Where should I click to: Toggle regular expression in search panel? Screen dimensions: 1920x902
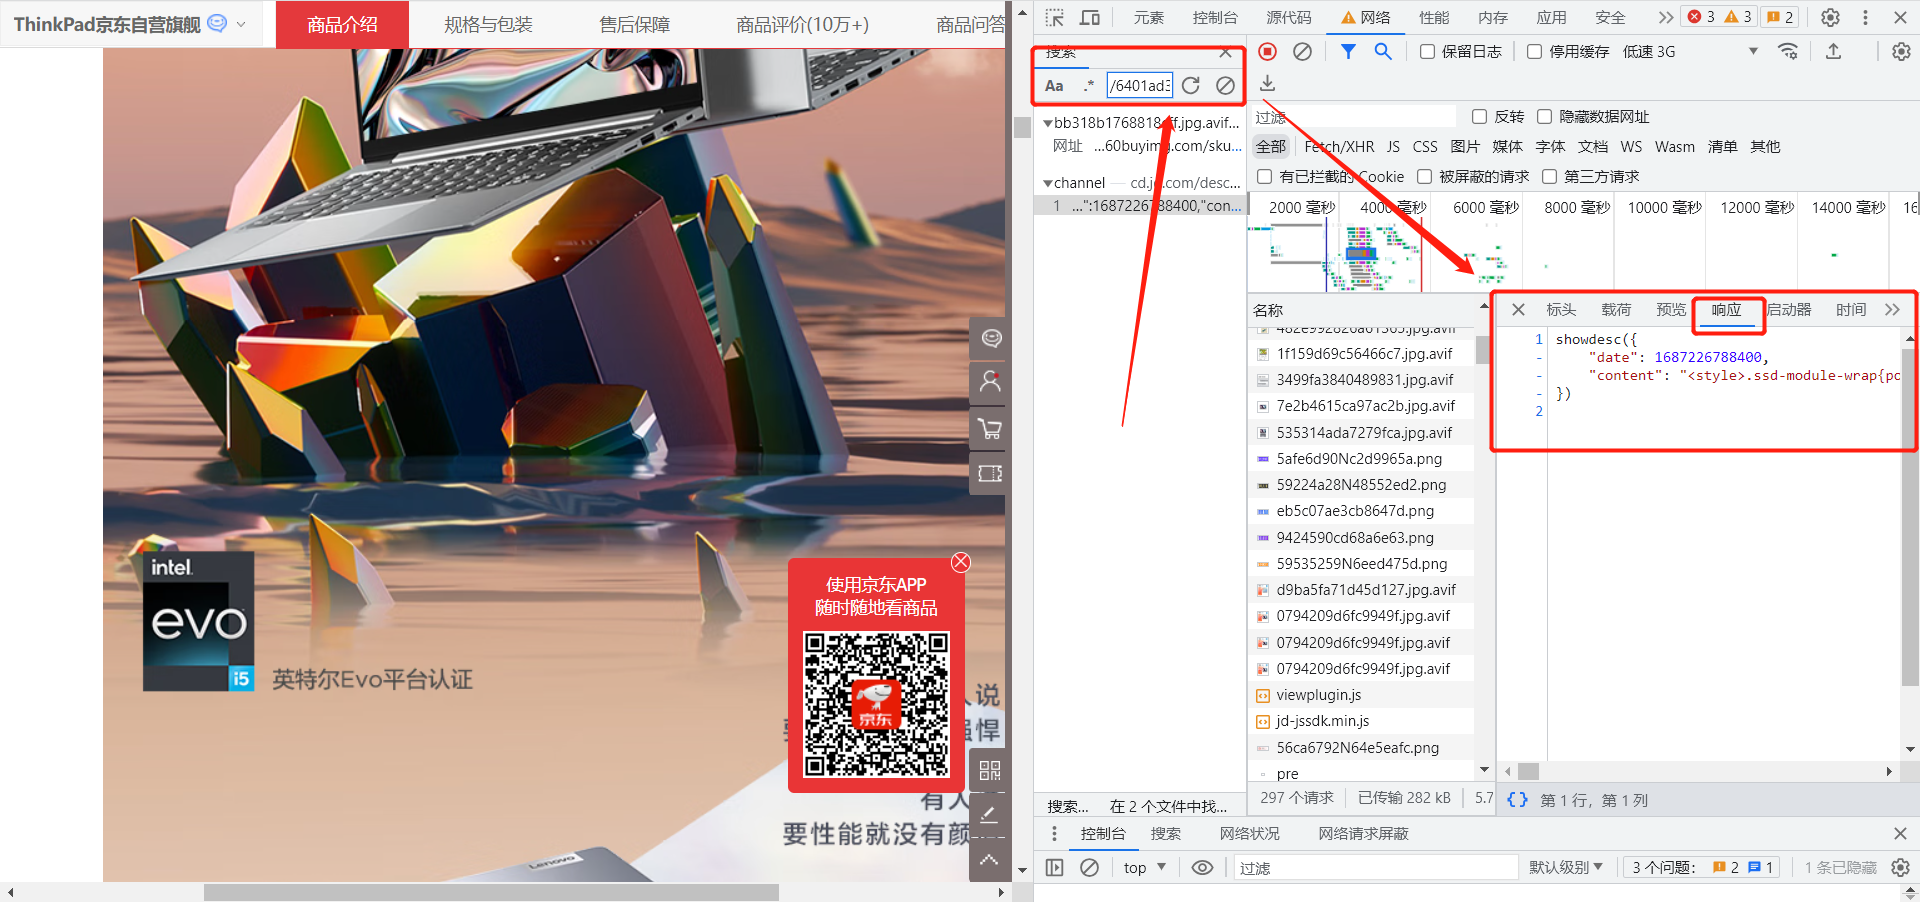(x=1088, y=86)
